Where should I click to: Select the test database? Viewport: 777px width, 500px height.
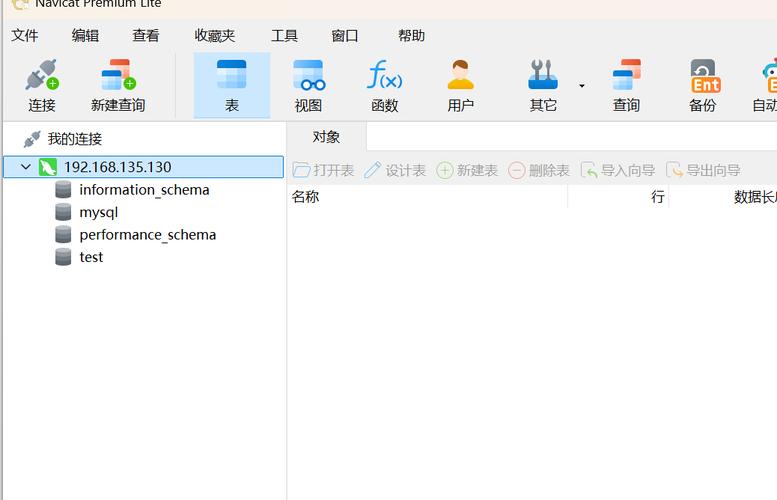[91, 257]
